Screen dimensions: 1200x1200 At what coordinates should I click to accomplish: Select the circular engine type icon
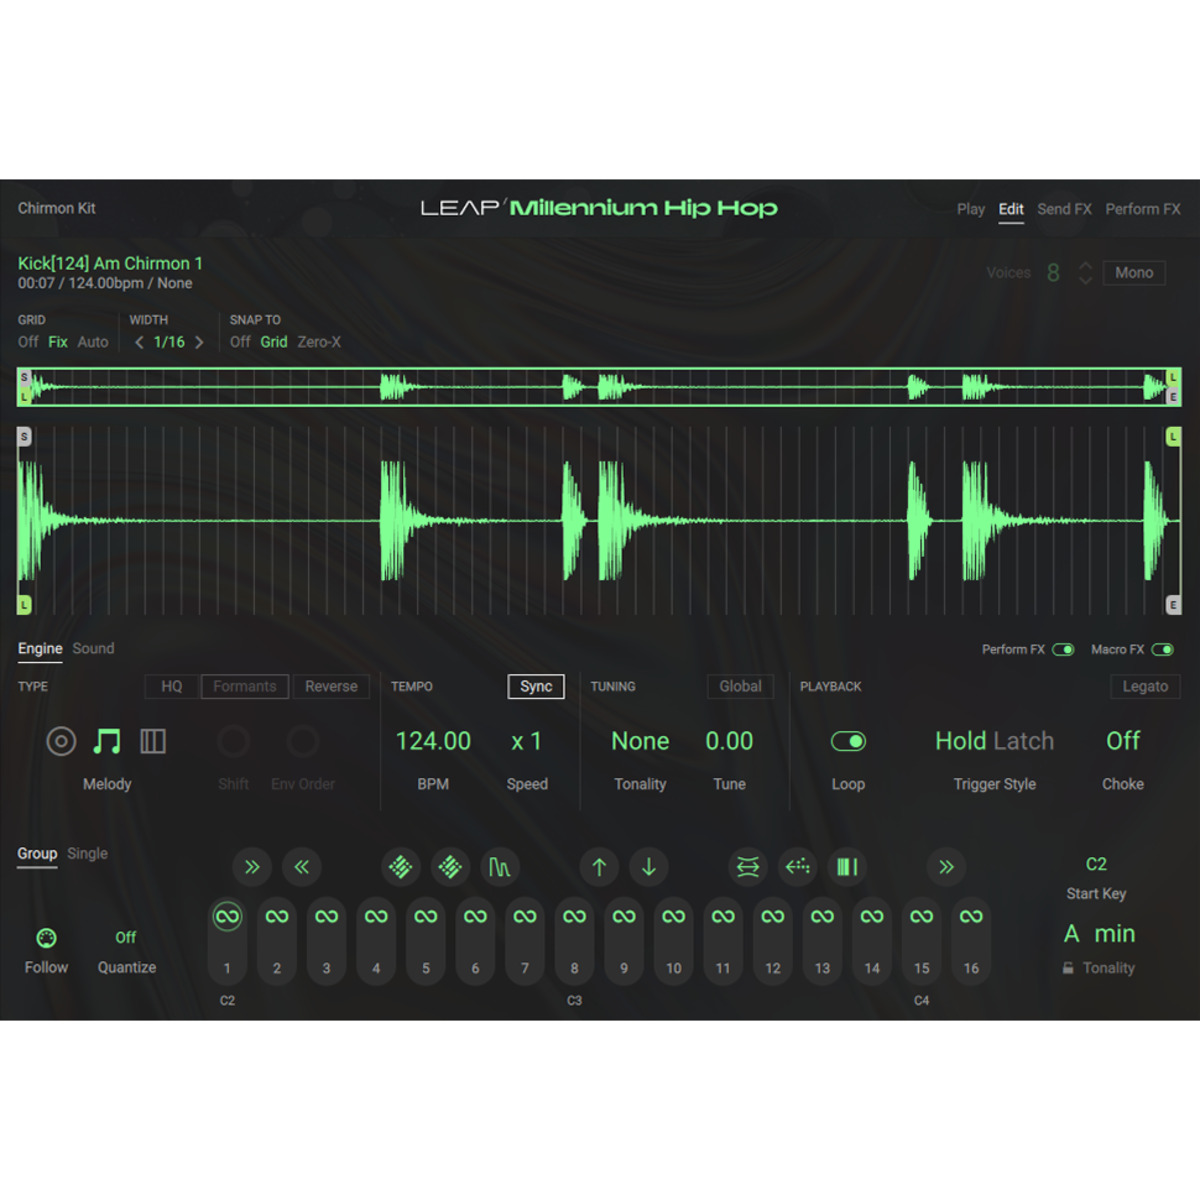61,741
